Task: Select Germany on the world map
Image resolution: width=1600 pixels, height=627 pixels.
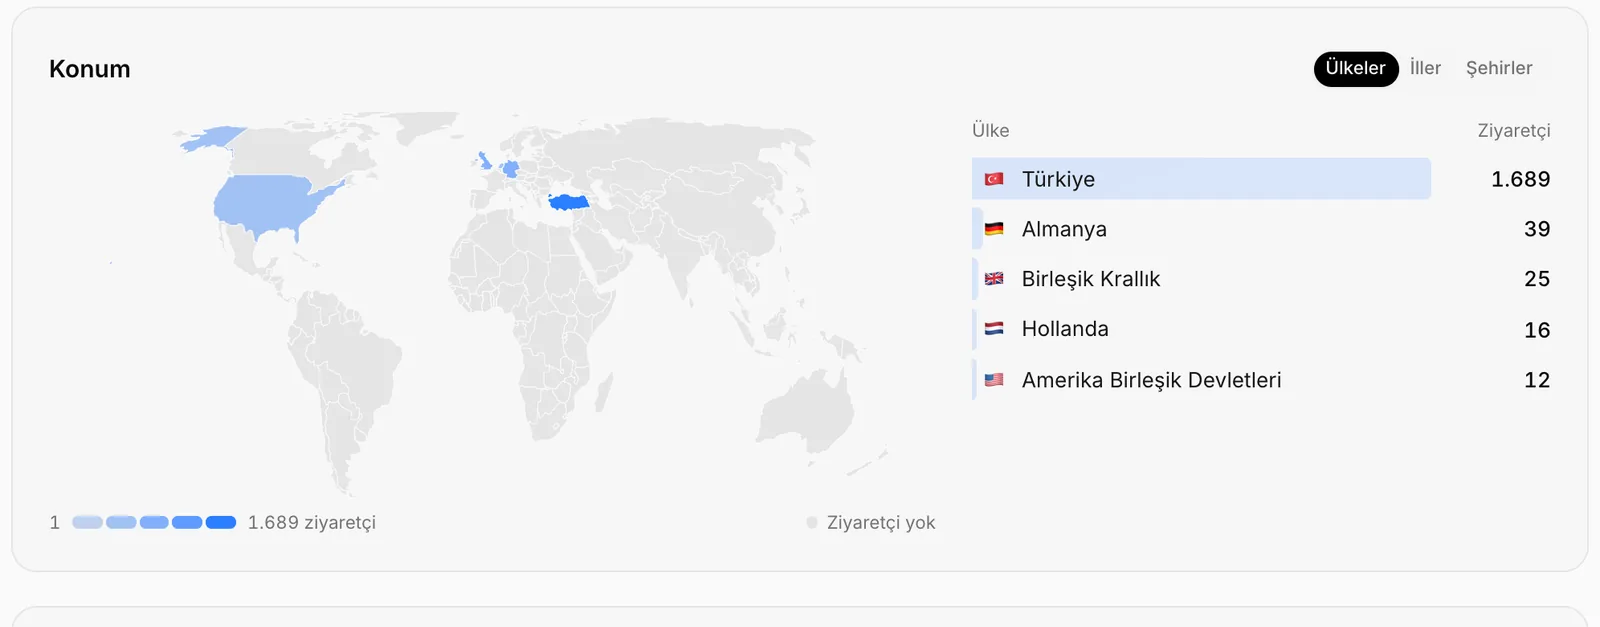Action: [x=511, y=169]
